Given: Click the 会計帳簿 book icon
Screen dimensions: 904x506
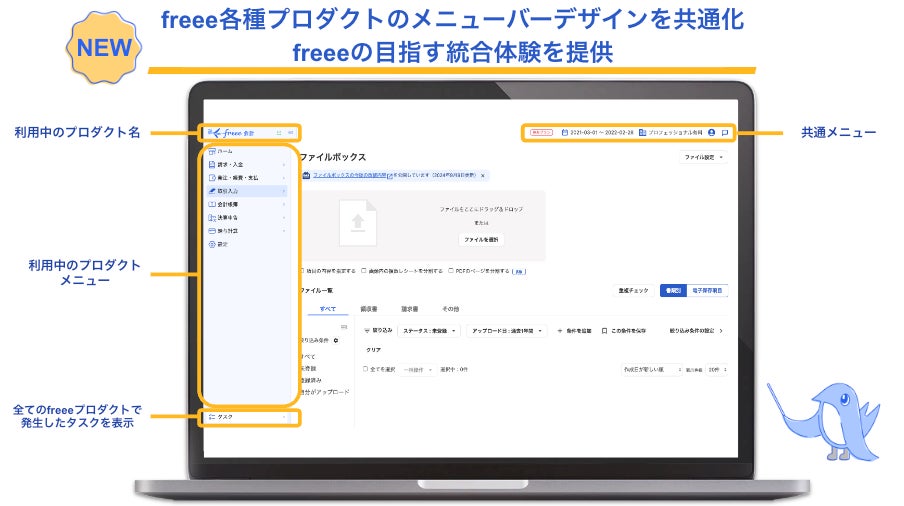Looking at the screenshot, I should click(x=212, y=204).
